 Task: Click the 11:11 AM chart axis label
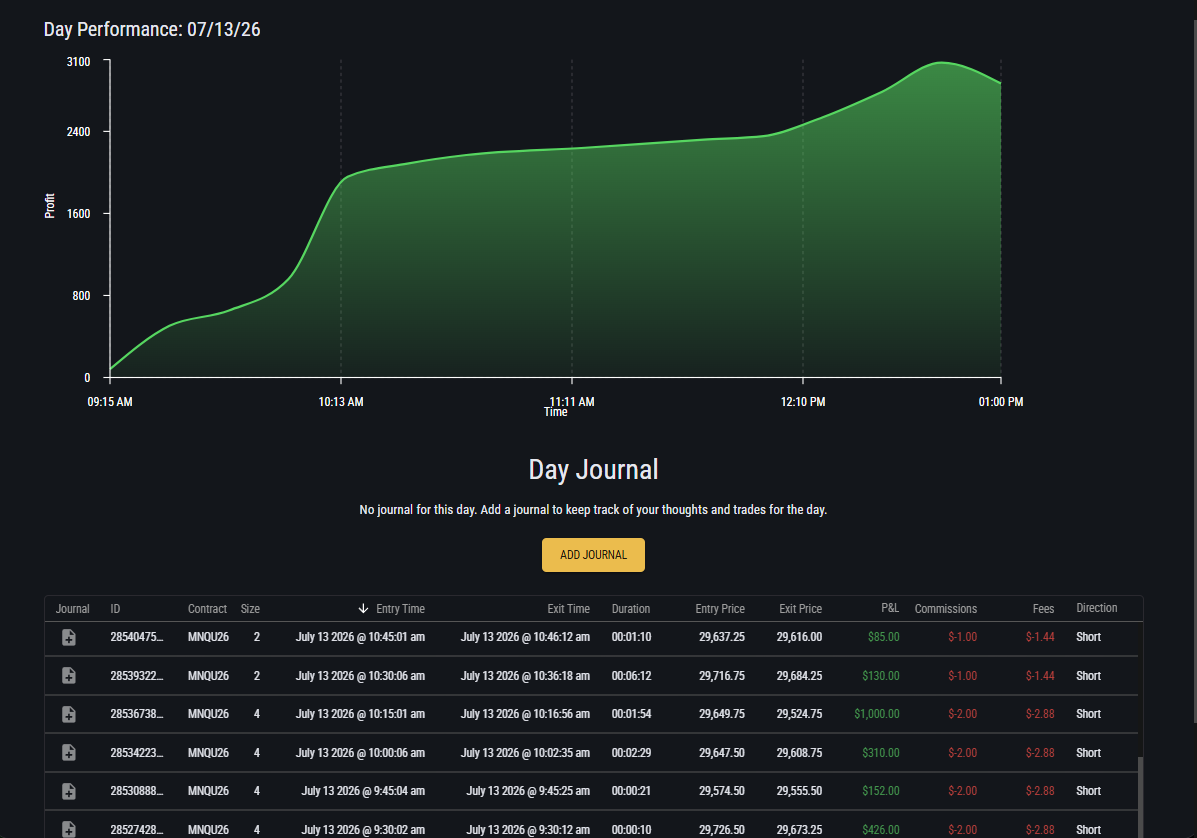(572, 401)
